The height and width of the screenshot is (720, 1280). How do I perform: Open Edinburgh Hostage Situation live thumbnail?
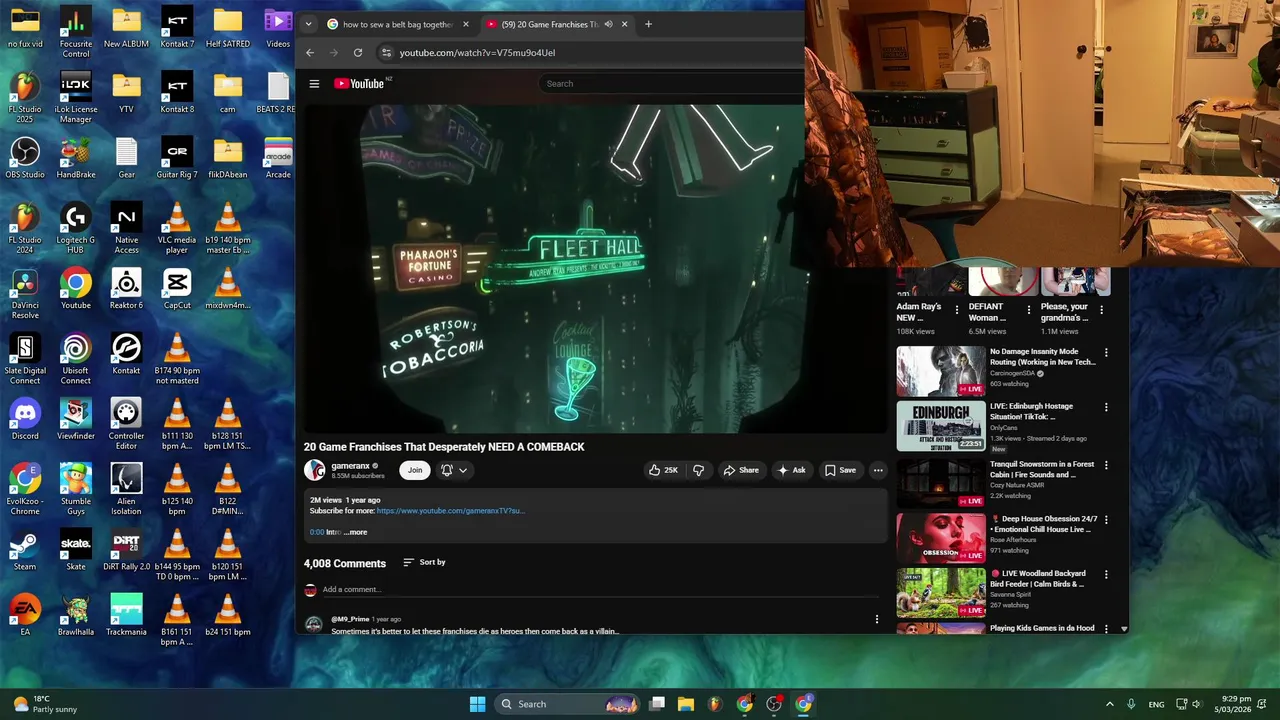(941, 426)
